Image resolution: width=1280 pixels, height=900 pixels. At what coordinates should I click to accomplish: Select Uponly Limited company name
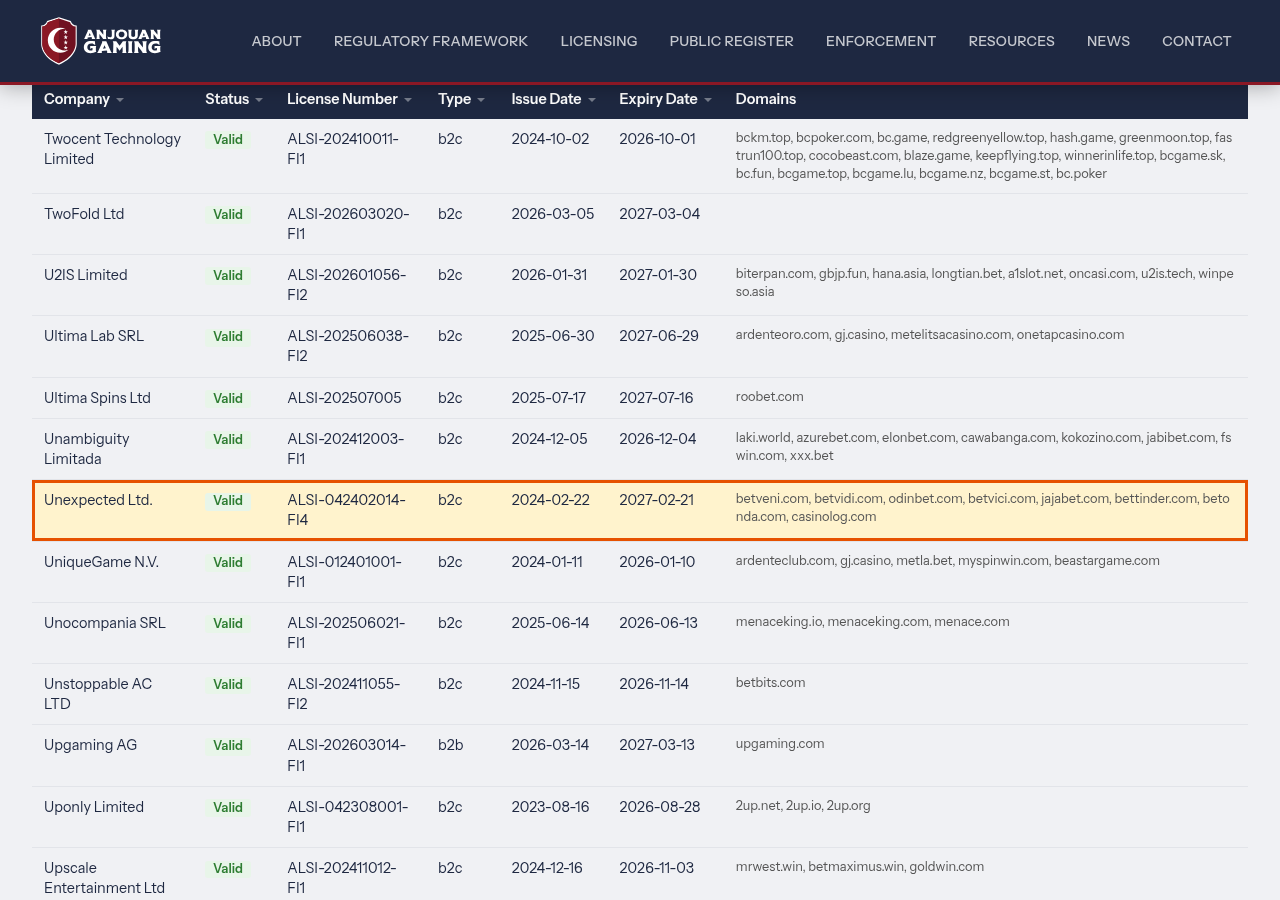[x=94, y=807]
